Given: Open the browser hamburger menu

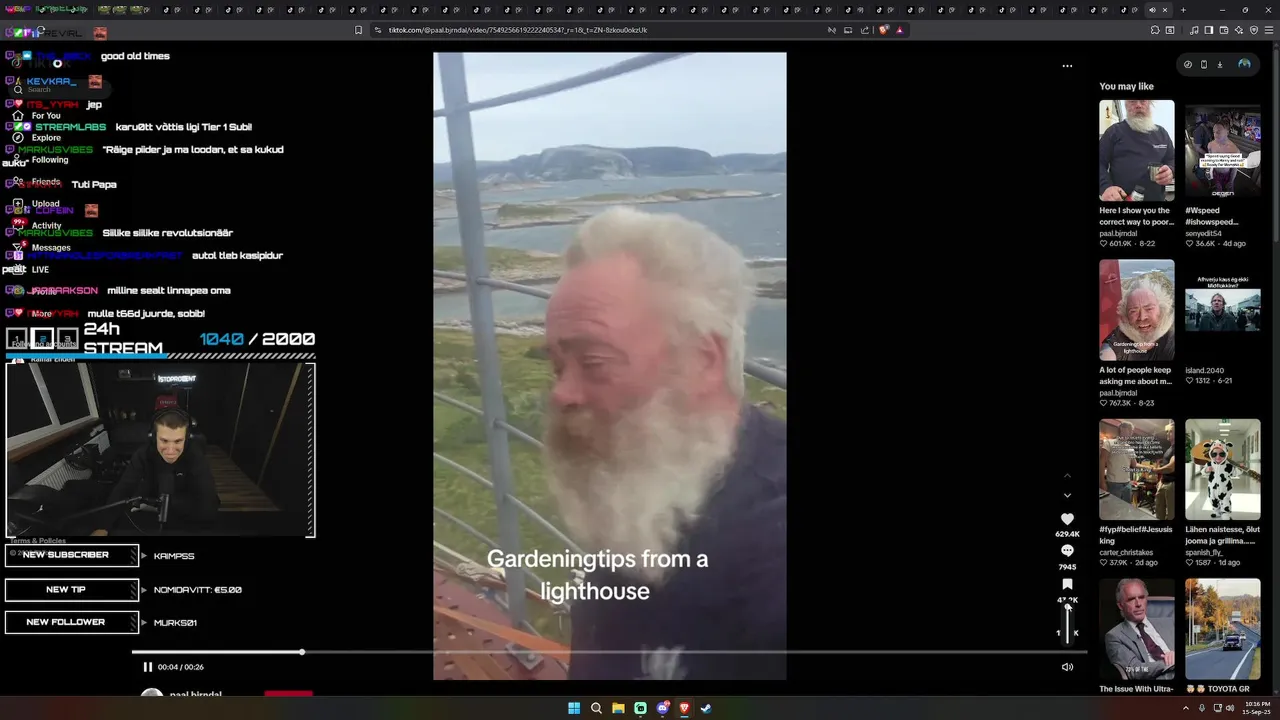Looking at the screenshot, I should pyautogui.click(x=1269, y=30).
